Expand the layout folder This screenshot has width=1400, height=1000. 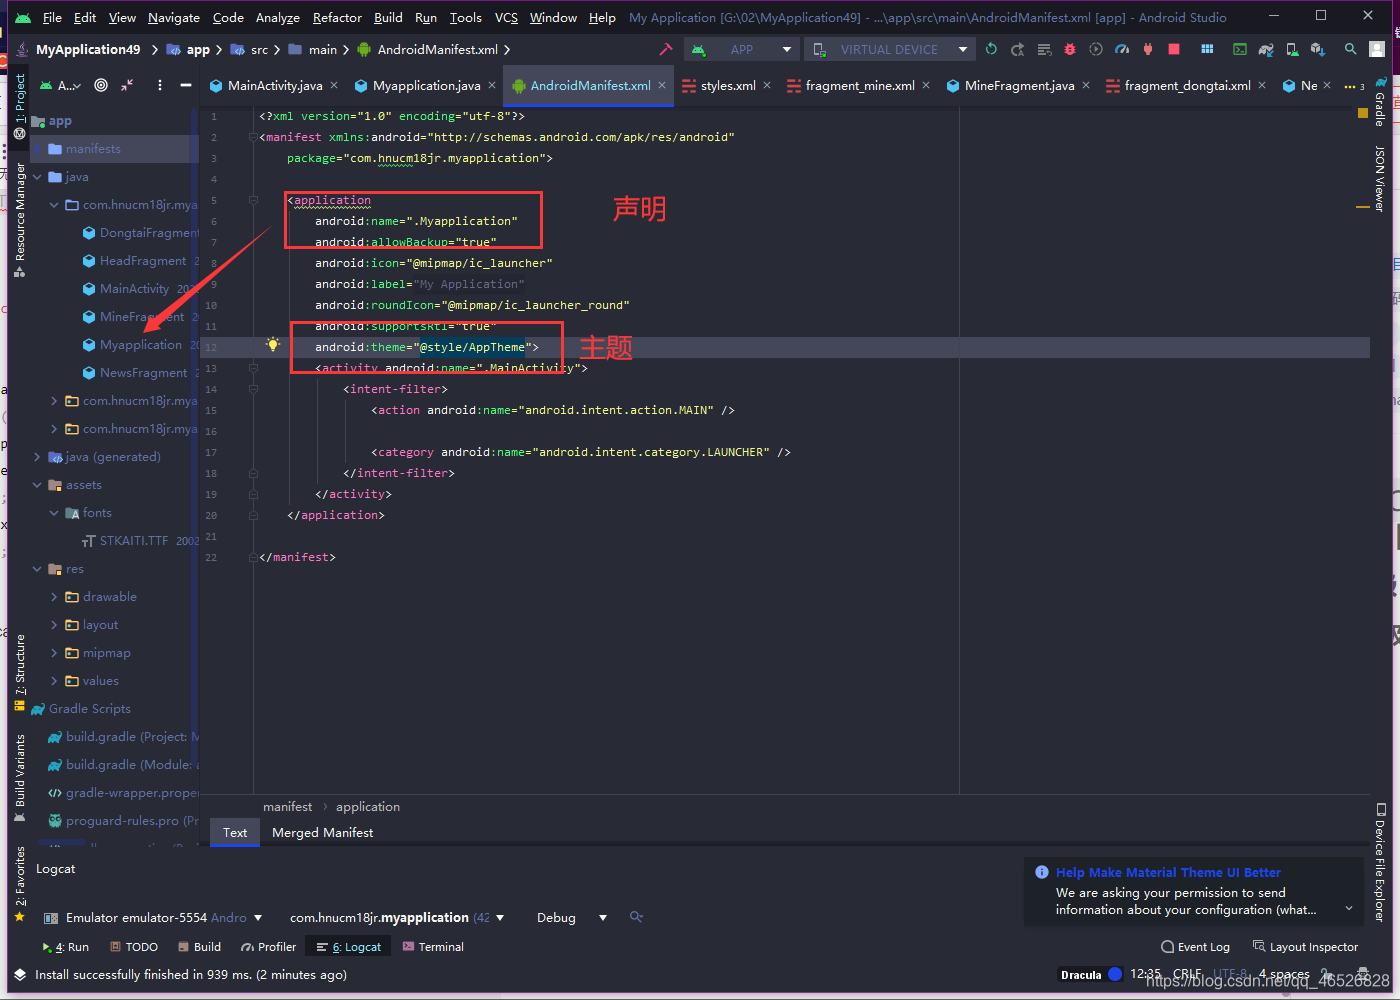(54, 625)
